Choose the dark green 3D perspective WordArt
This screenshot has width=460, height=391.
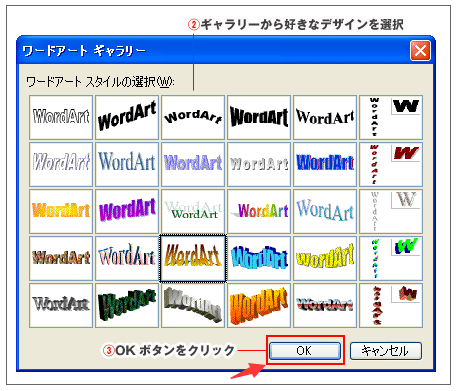127,305
